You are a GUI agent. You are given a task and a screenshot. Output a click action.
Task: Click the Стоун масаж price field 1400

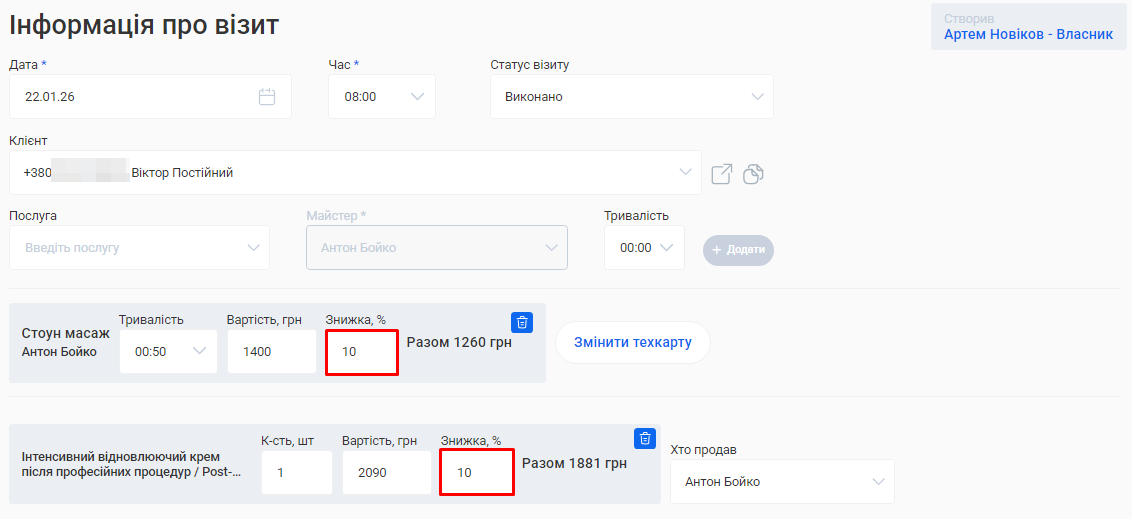click(x=271, y=351)
